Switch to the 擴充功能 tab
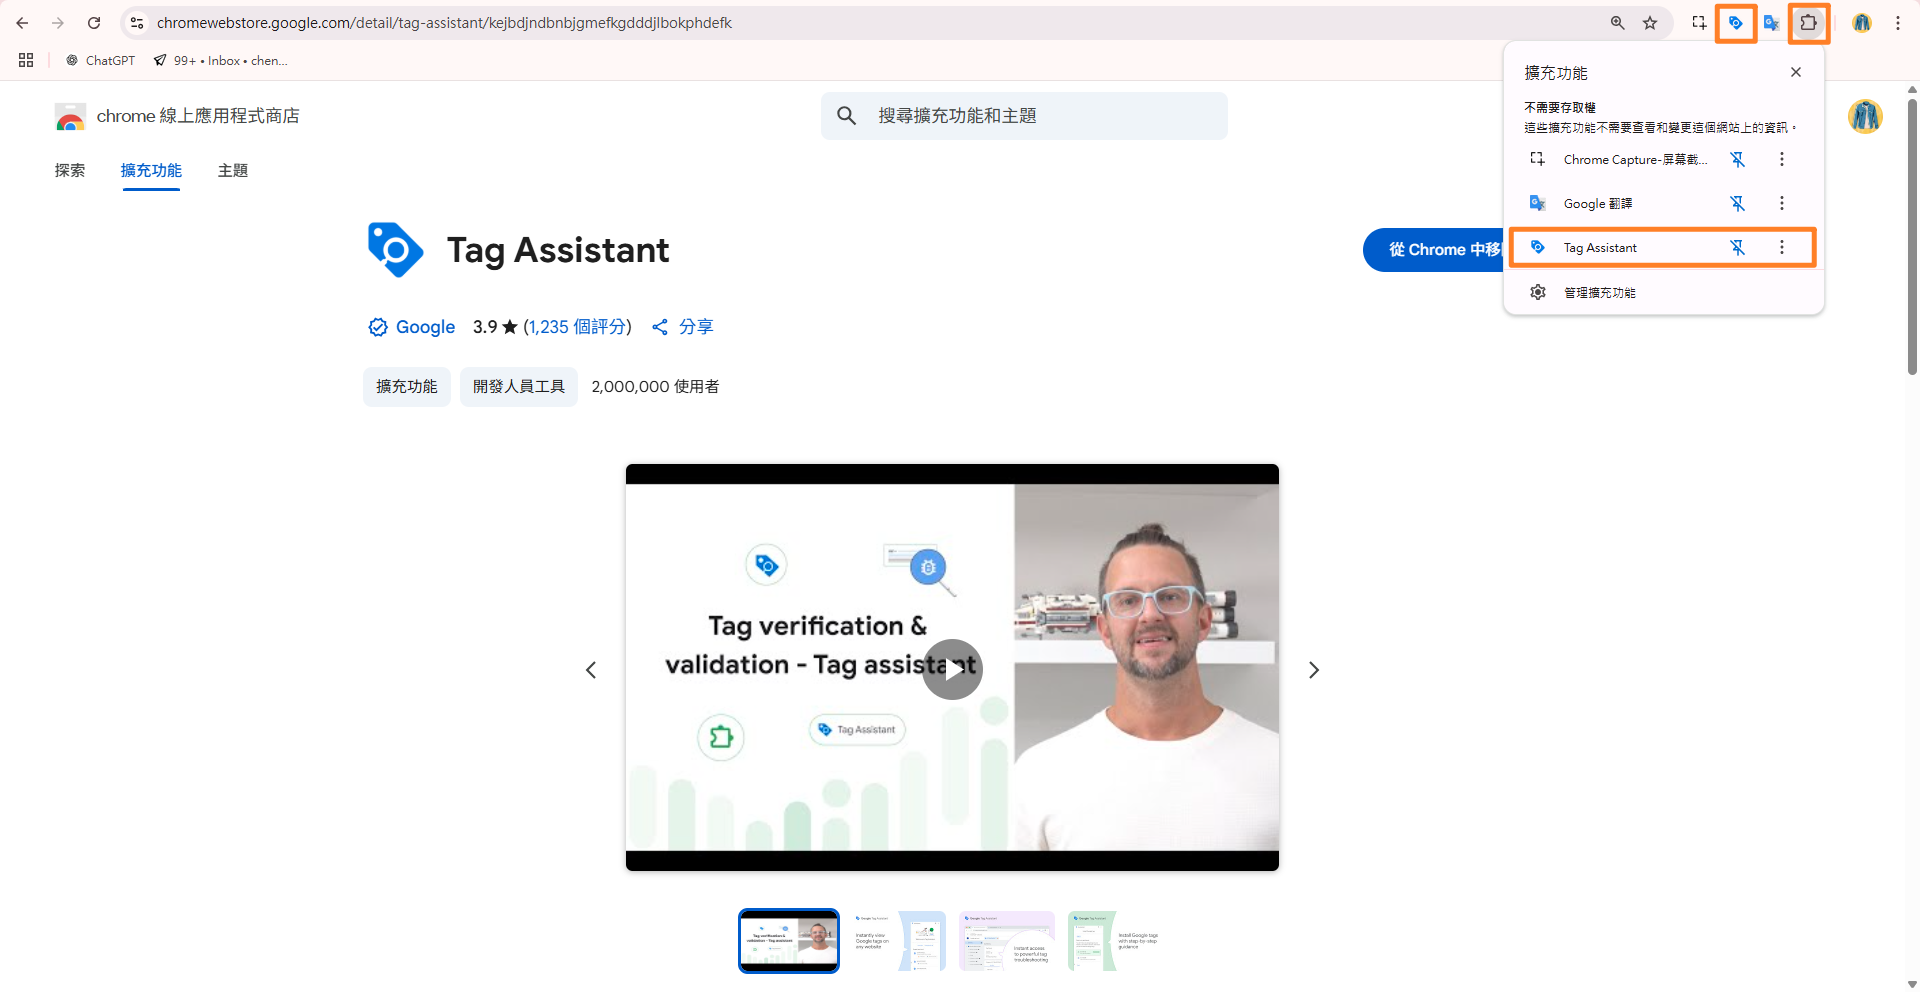1920x992 pixels. (151, 170)
